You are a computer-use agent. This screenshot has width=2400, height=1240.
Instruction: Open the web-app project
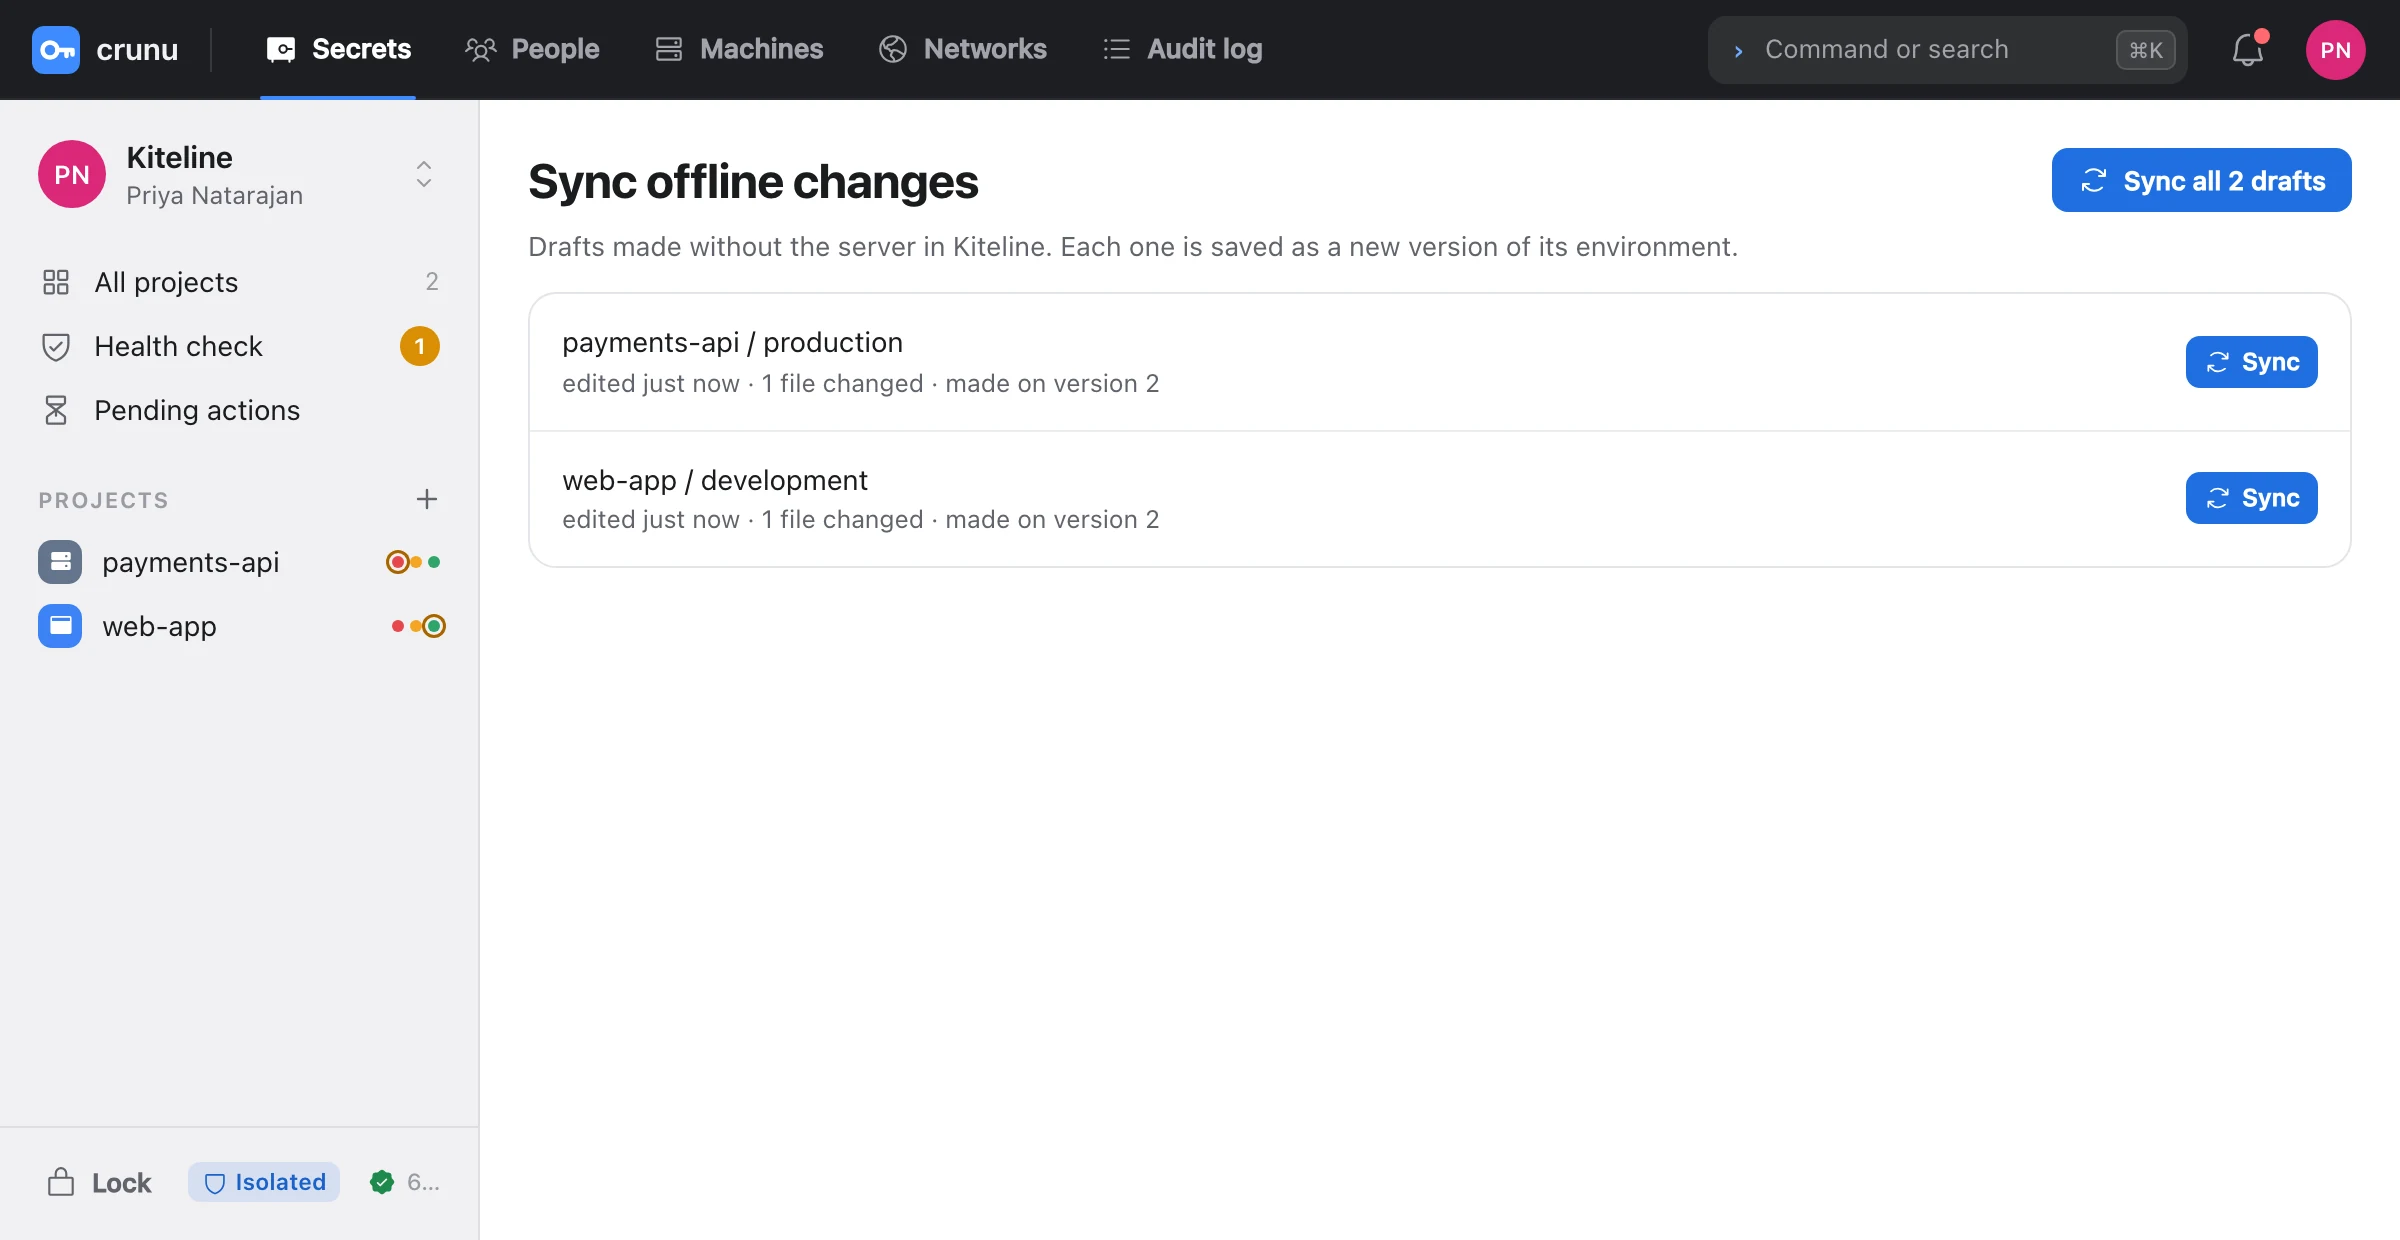tap(240, 626)
